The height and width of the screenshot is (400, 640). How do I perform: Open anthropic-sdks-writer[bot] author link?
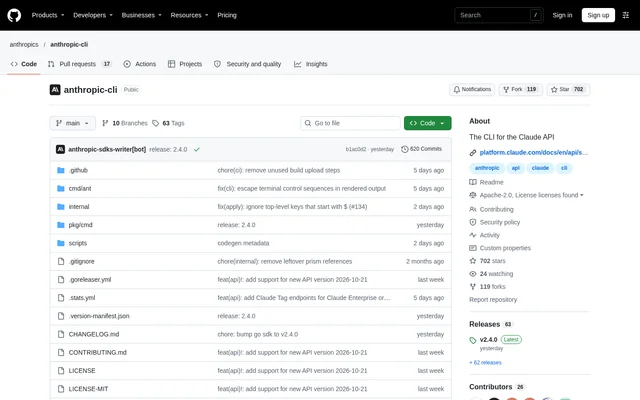pyautogui.click(x=107, y=149)
